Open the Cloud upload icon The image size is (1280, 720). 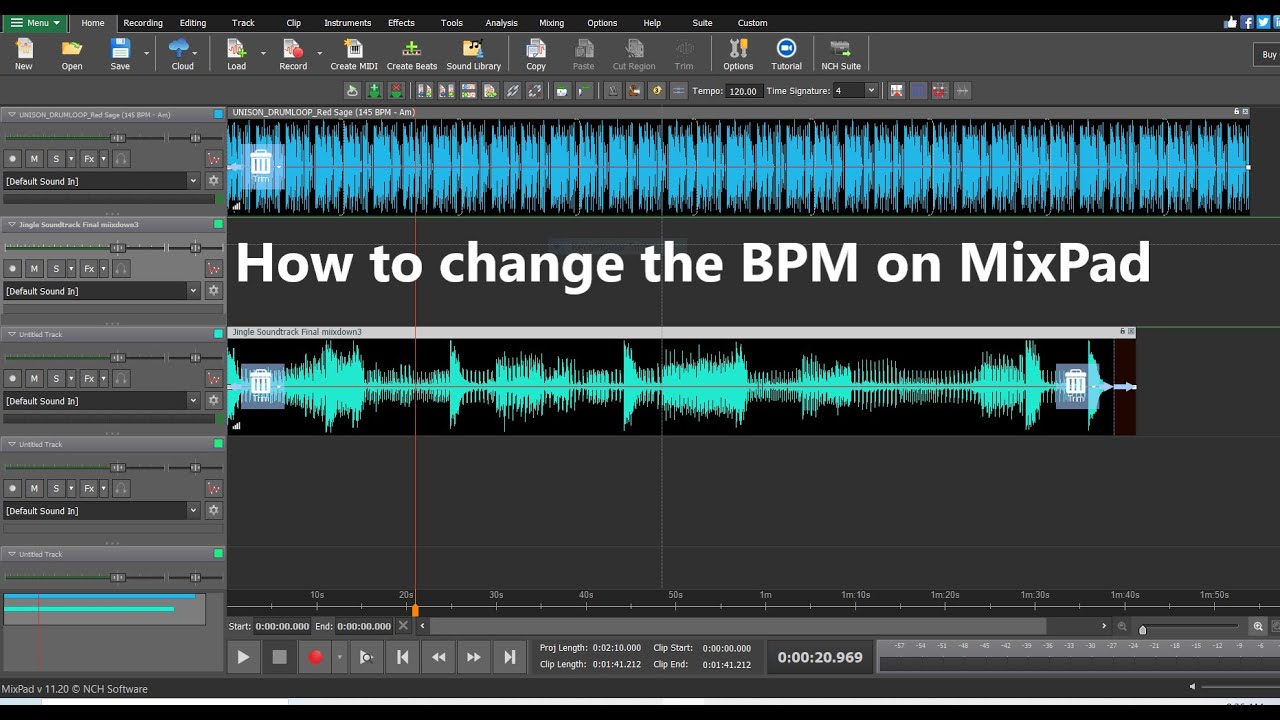[x=180, y=54]
